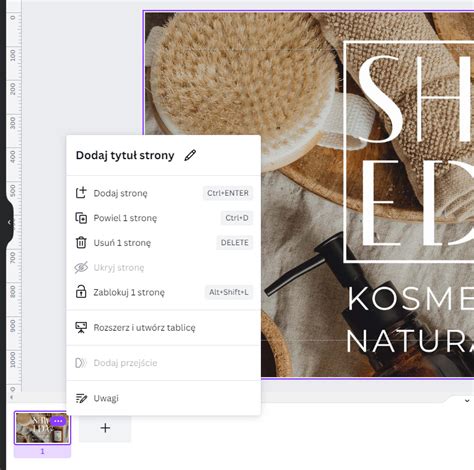Collapse the page strip with the chevron at right

(467, 401)
